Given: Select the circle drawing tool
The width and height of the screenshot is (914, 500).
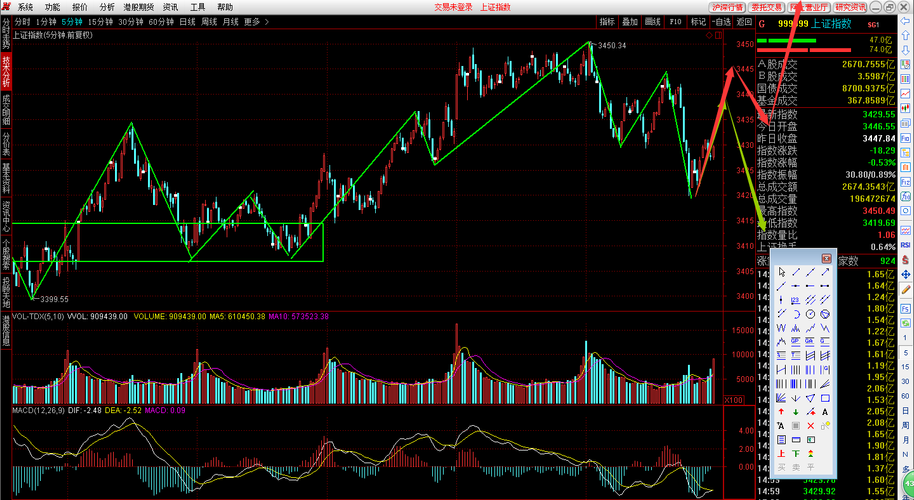Looking at the screenshot, I should pos(810,314).
